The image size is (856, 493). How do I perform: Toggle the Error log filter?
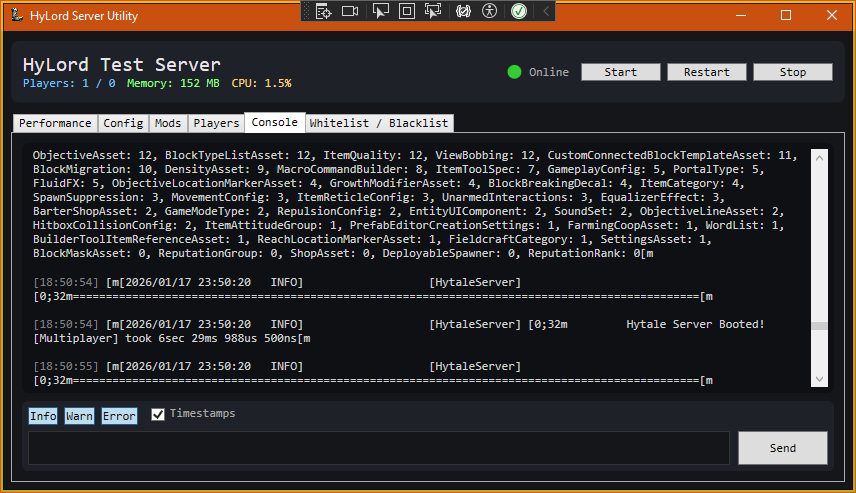(x=119, y=416)
